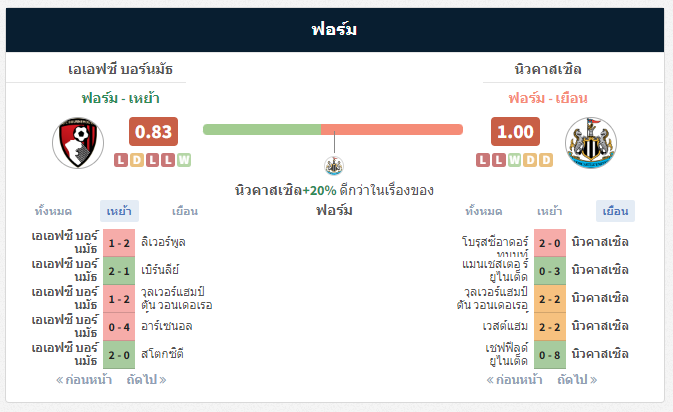Select Bournemouth's active เหย้า tab
Image resolution: width=673 pixels, height=412 pixels.
119,211
